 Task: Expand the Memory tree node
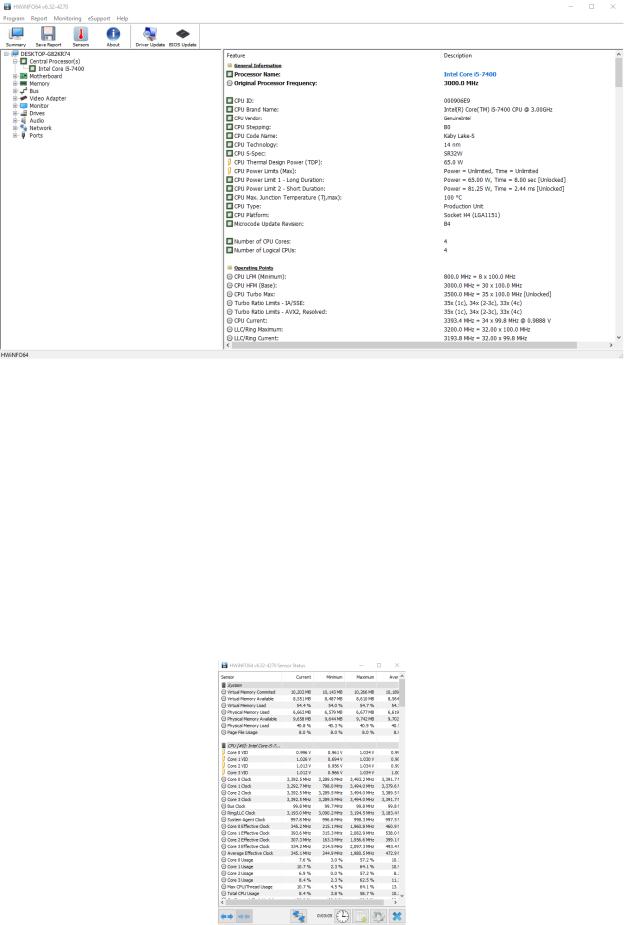click(x=15, y=84)
